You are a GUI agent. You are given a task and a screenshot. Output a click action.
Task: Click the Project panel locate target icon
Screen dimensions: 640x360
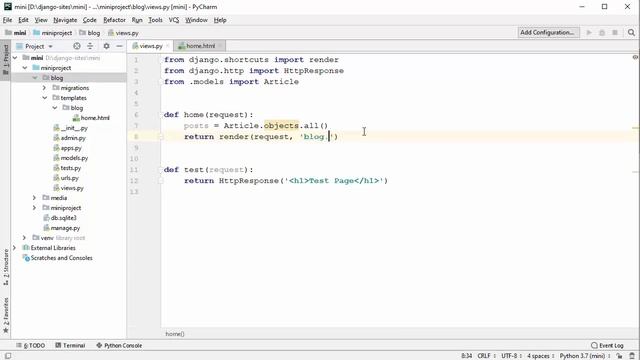pyautogui.click(x=77, y=46)
